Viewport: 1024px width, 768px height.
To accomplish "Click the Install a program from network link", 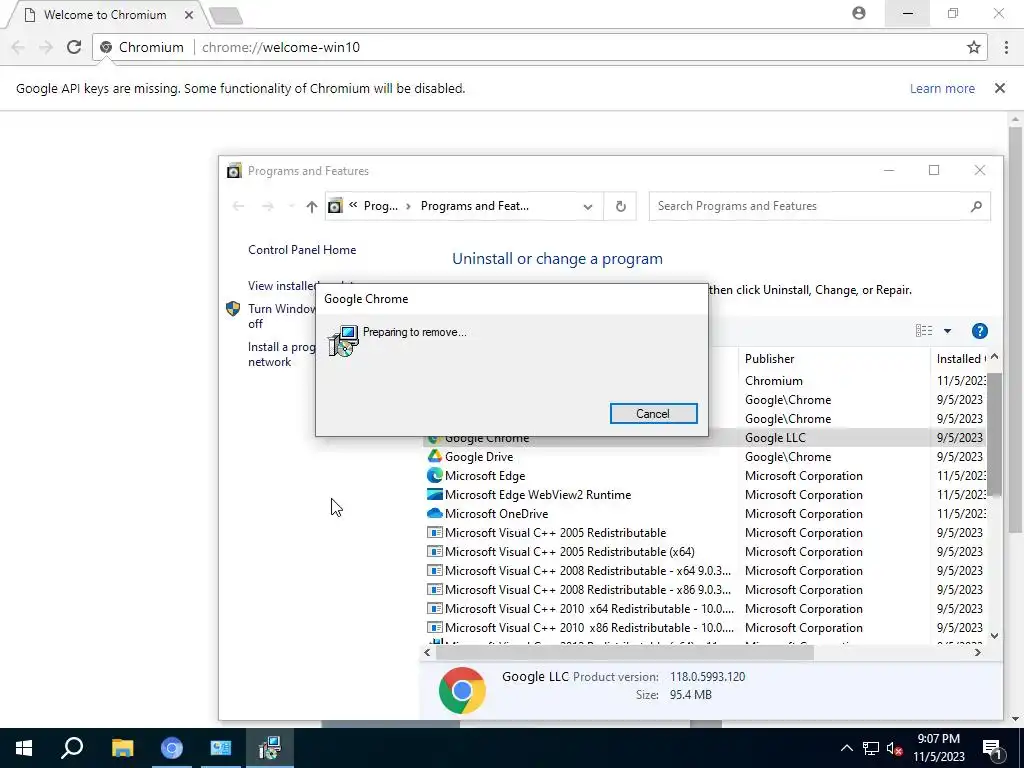I will [x=281, y=355].
